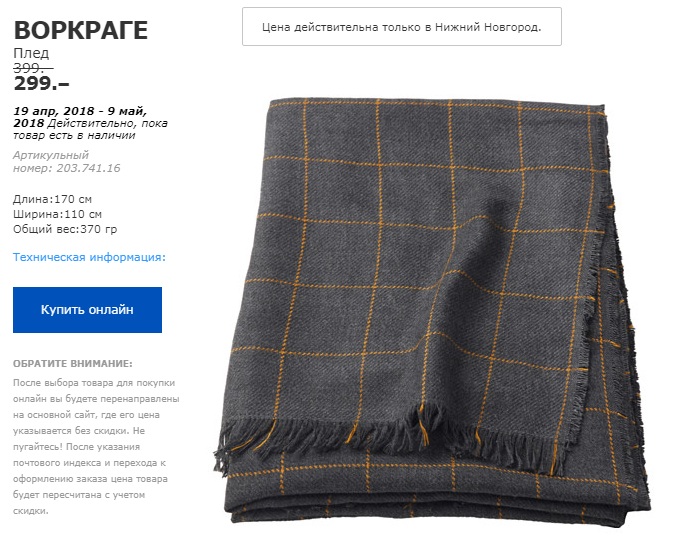The width and height of the screenshot is (688, 548).
Task: Click the notice paragraph about online purchase
Action: (x=96, y=447)
